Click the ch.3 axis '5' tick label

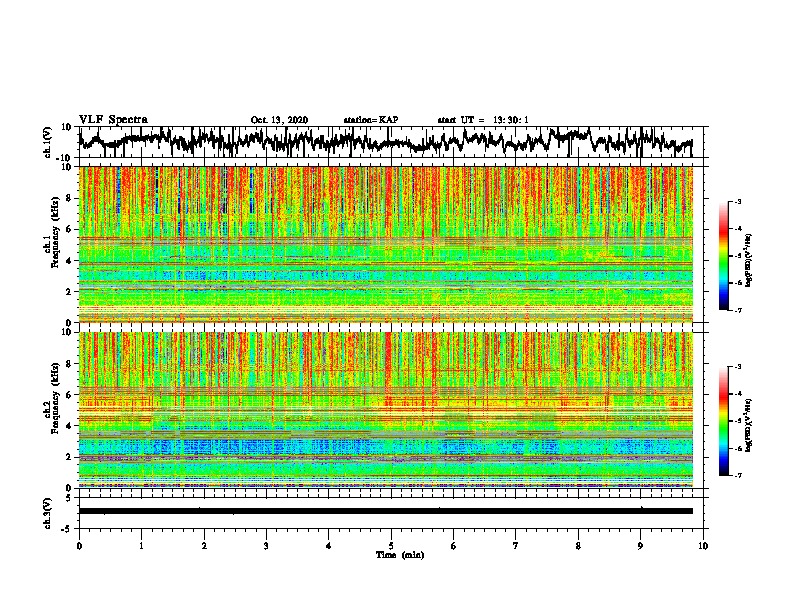(x=69, y=498)
